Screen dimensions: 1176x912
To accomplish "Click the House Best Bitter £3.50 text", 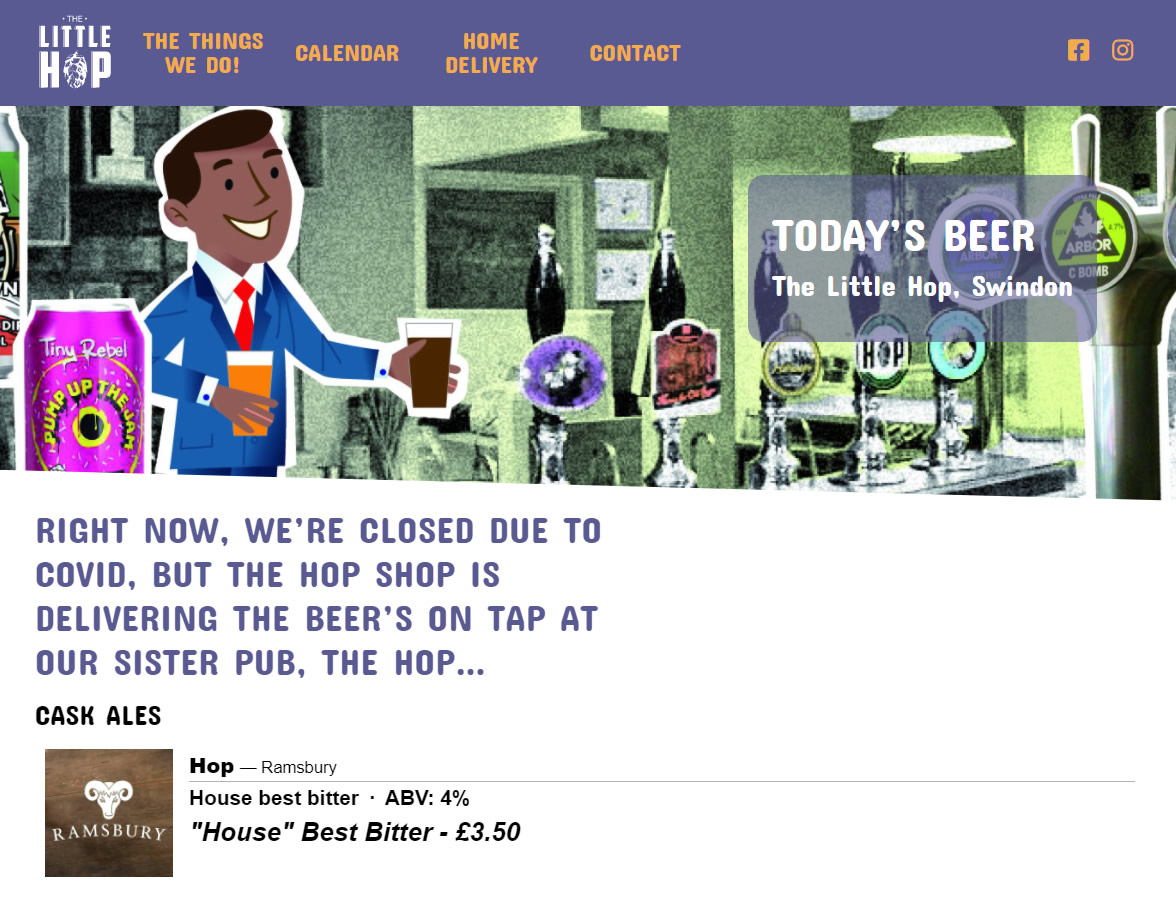I will (356, 832).
